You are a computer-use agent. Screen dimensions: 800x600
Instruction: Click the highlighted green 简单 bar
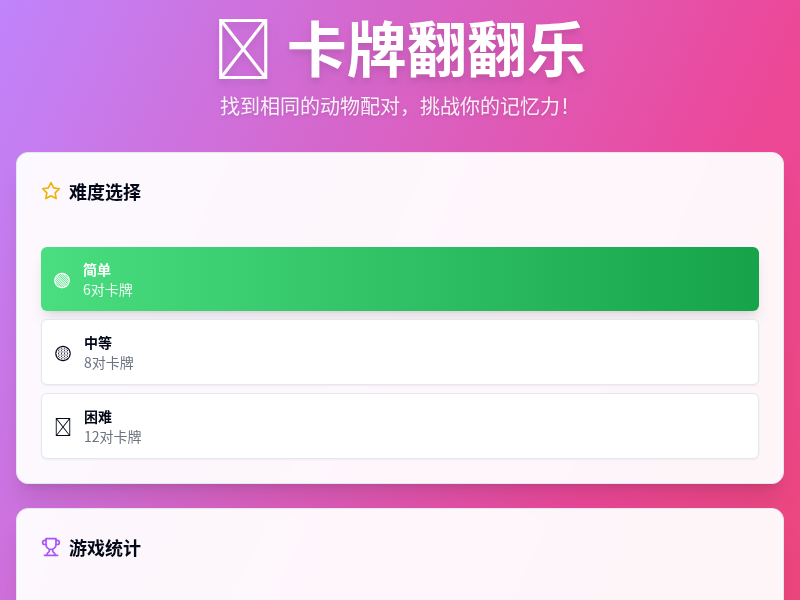tap(400, 279)
